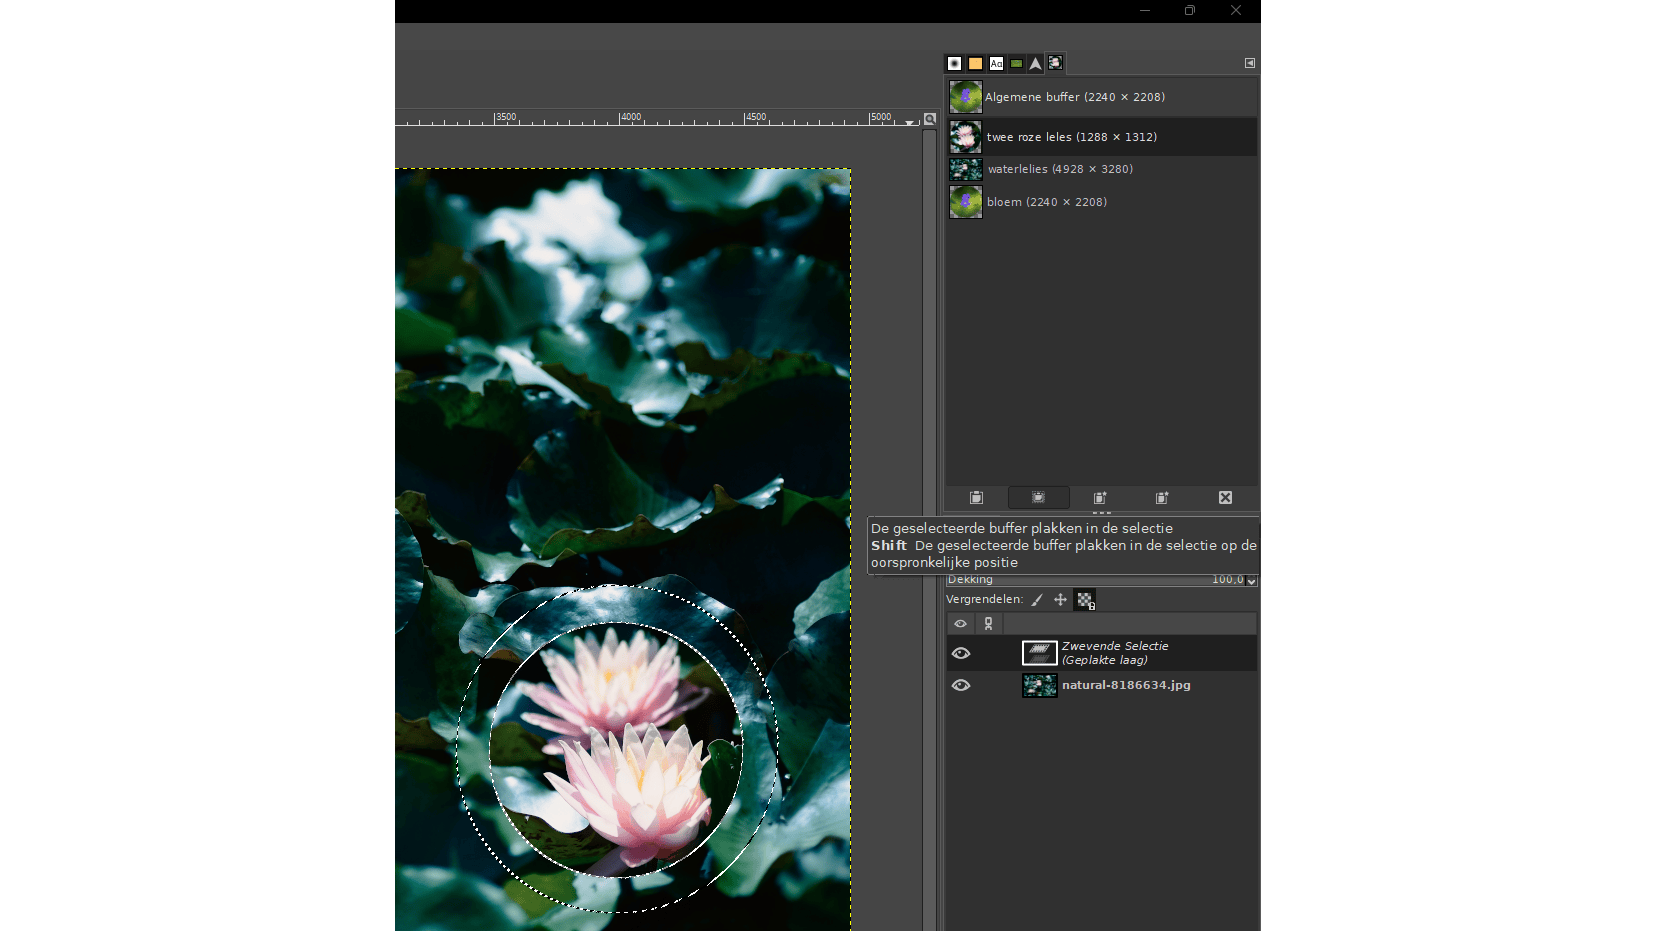The height and width of the screenshot is (931, 1655).
Task: Restore down the GIMP window
Action: [x=1190, y=11]
